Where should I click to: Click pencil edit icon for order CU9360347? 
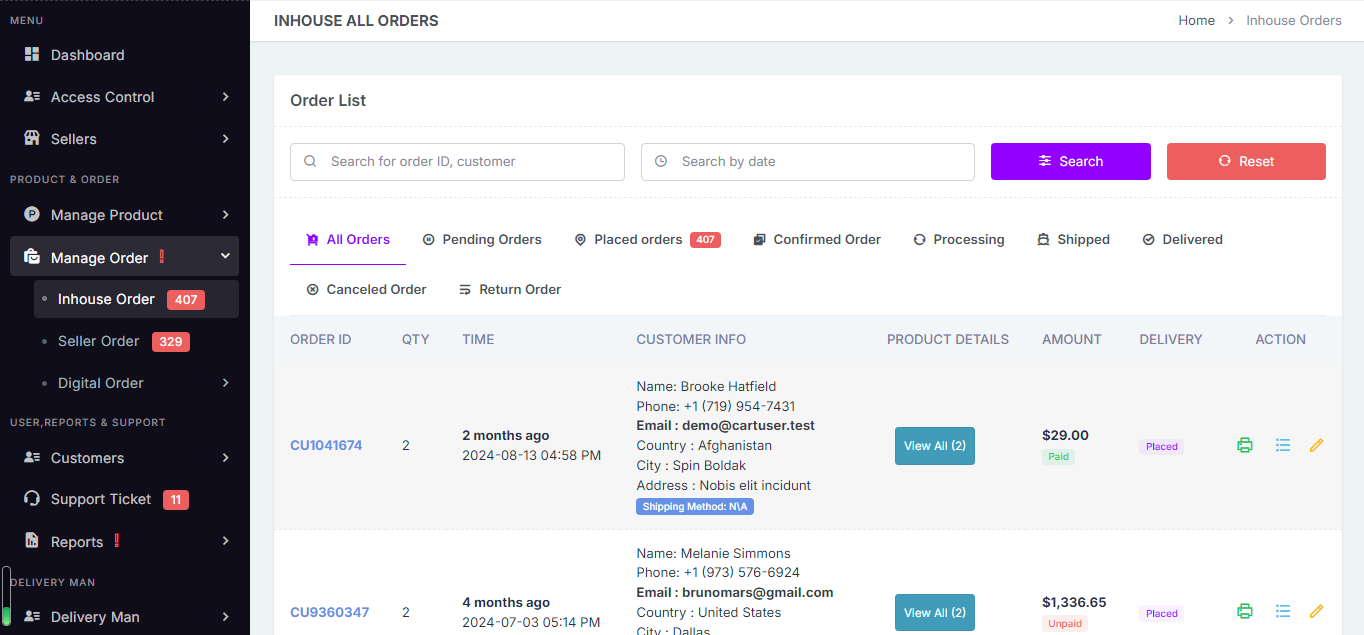(x=1316, y=611)
